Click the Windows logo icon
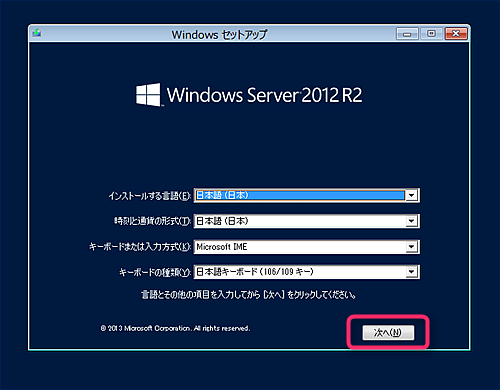The height and width of the screenshot is (390, 500). click(x=148, y=95)
